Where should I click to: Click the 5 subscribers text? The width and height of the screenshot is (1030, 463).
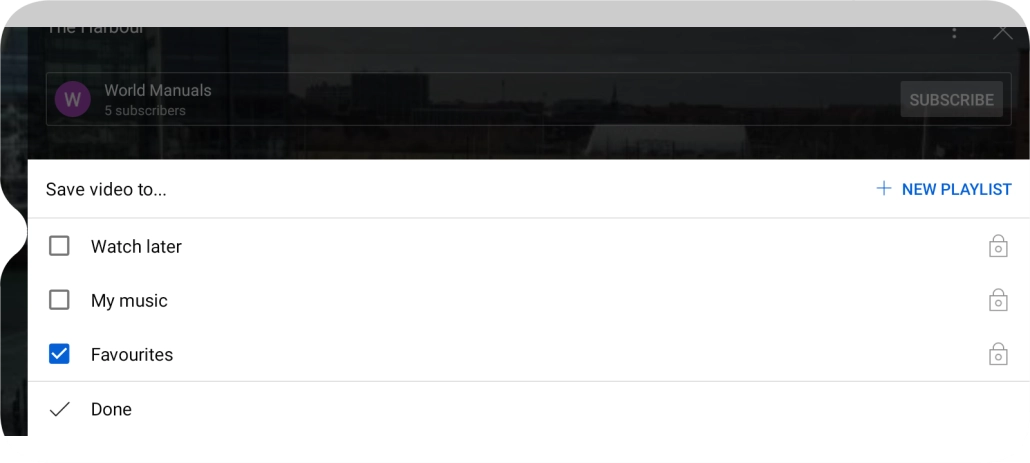click(x=145, y=110)
